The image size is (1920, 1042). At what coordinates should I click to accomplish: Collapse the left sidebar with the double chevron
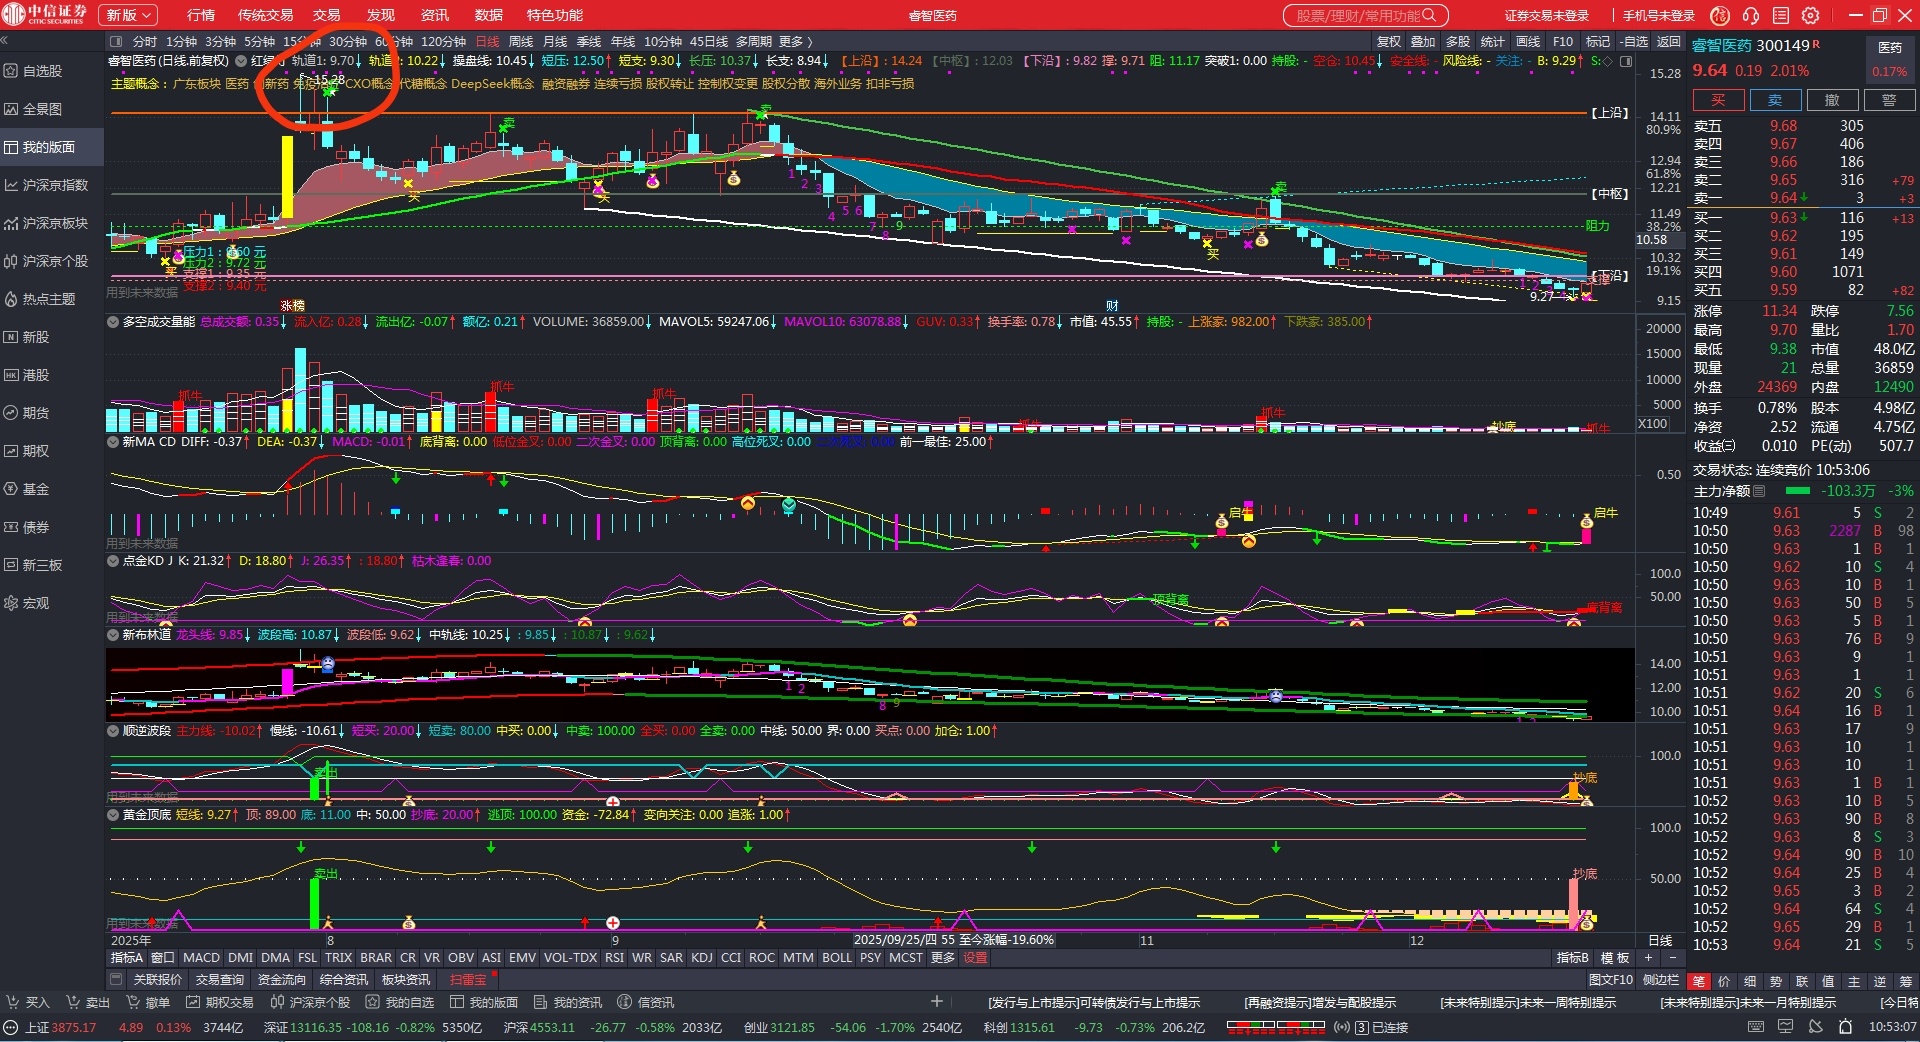coord(5,41)
